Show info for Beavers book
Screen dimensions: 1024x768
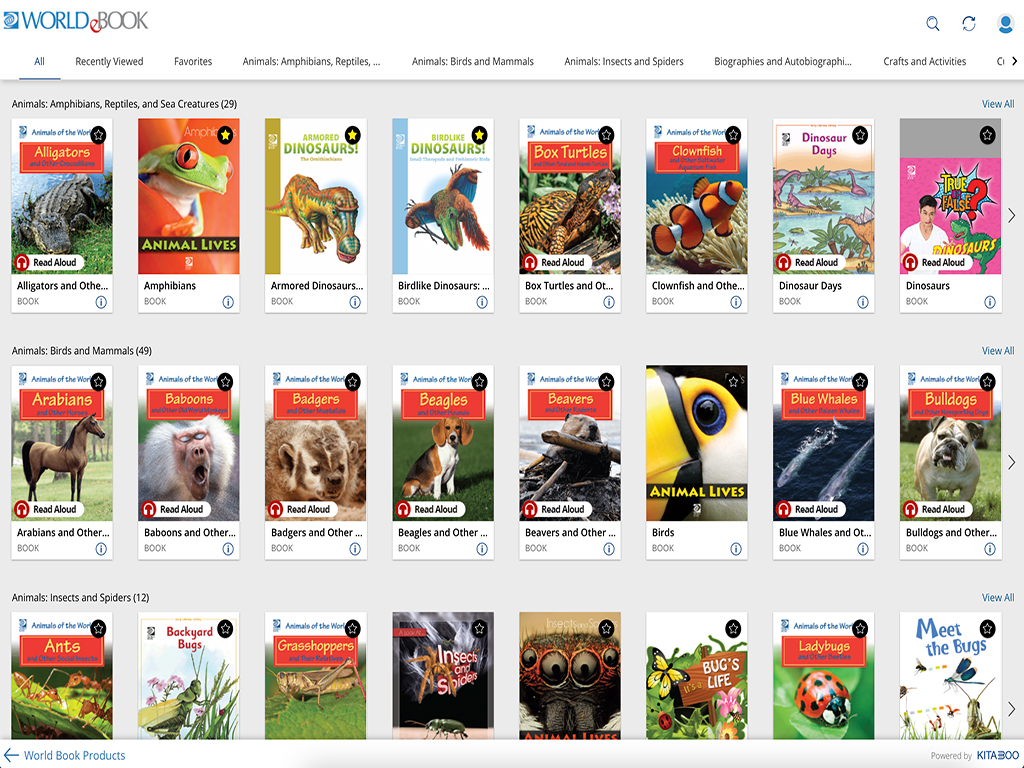pos(609,549)
